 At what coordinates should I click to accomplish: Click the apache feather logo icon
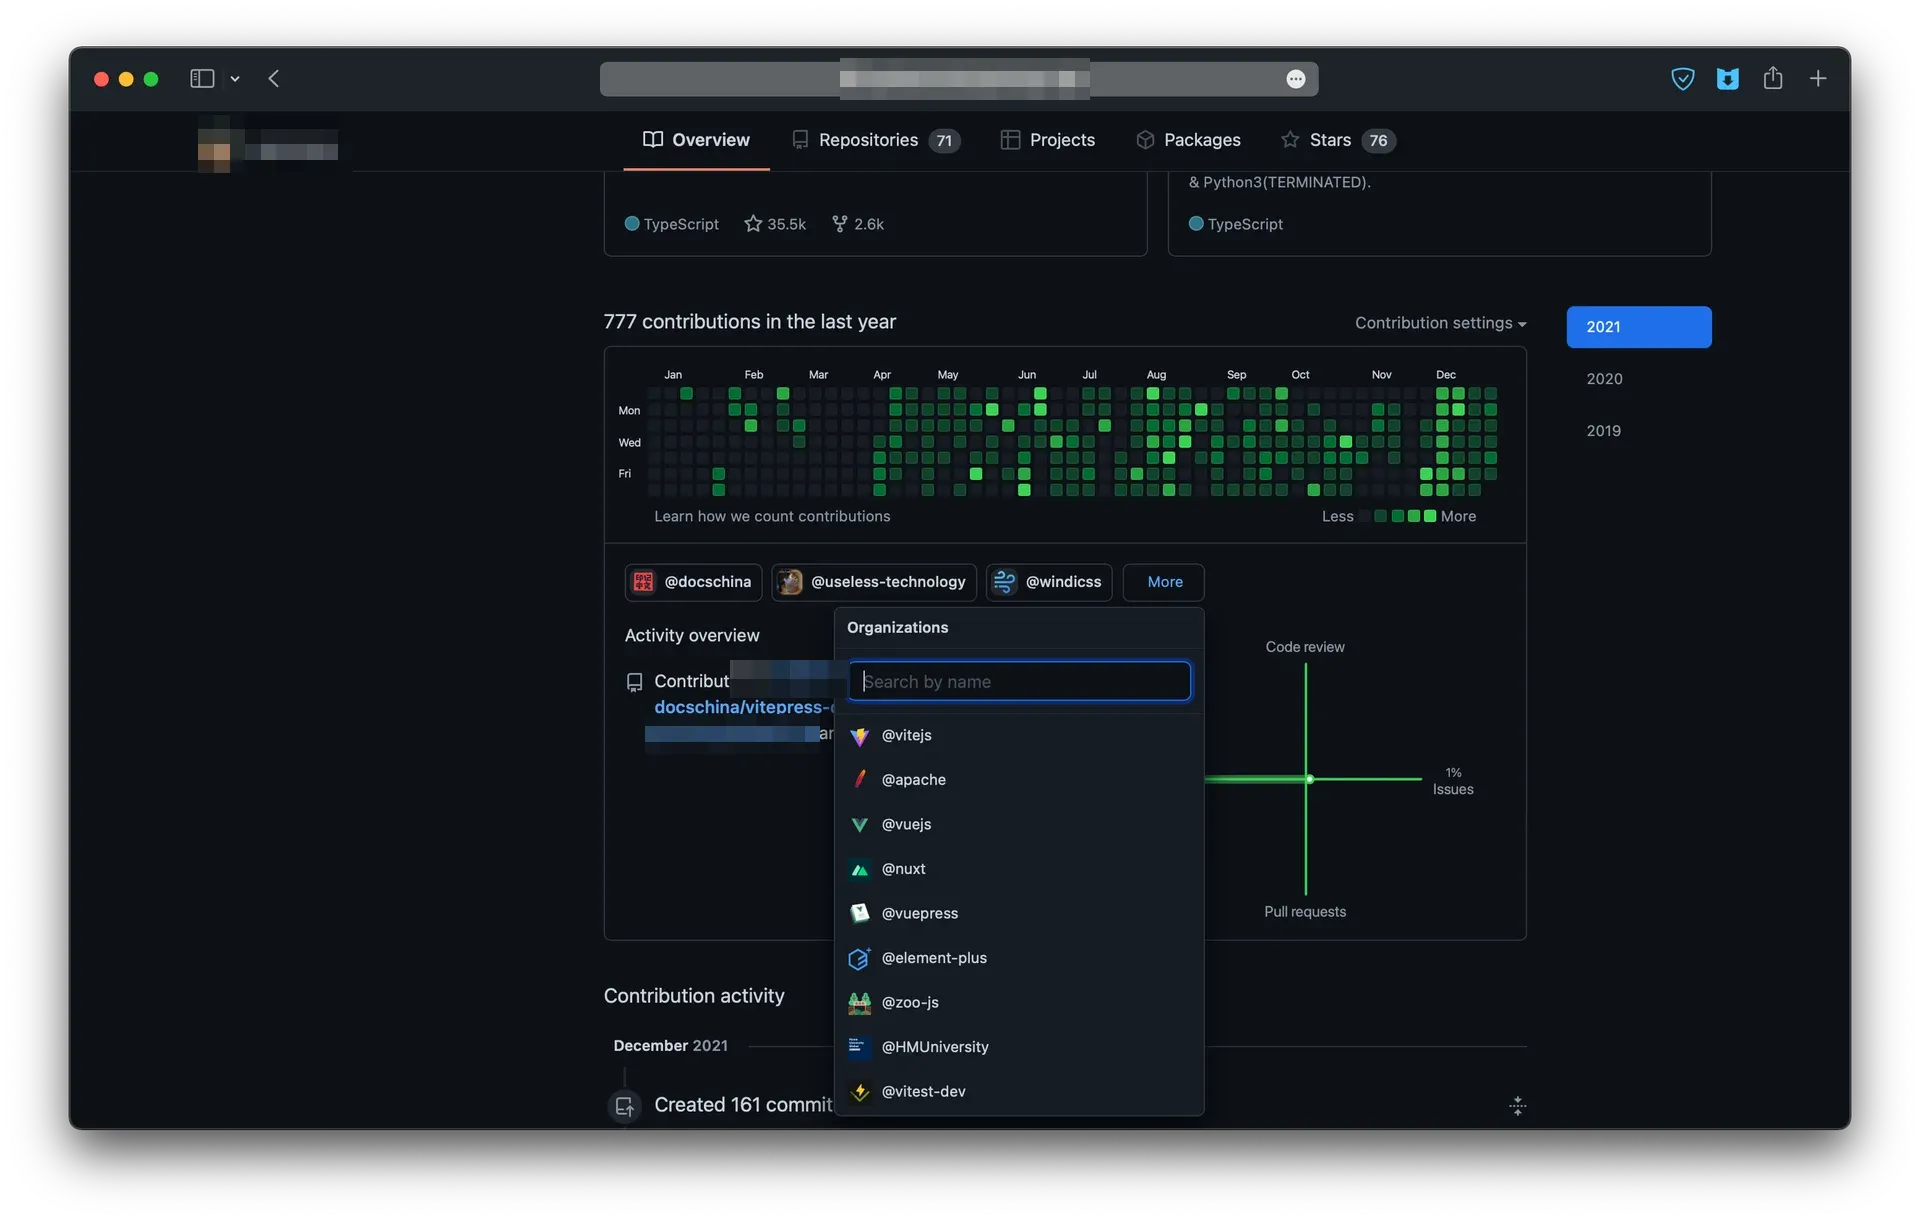click(x=859, y=780)
